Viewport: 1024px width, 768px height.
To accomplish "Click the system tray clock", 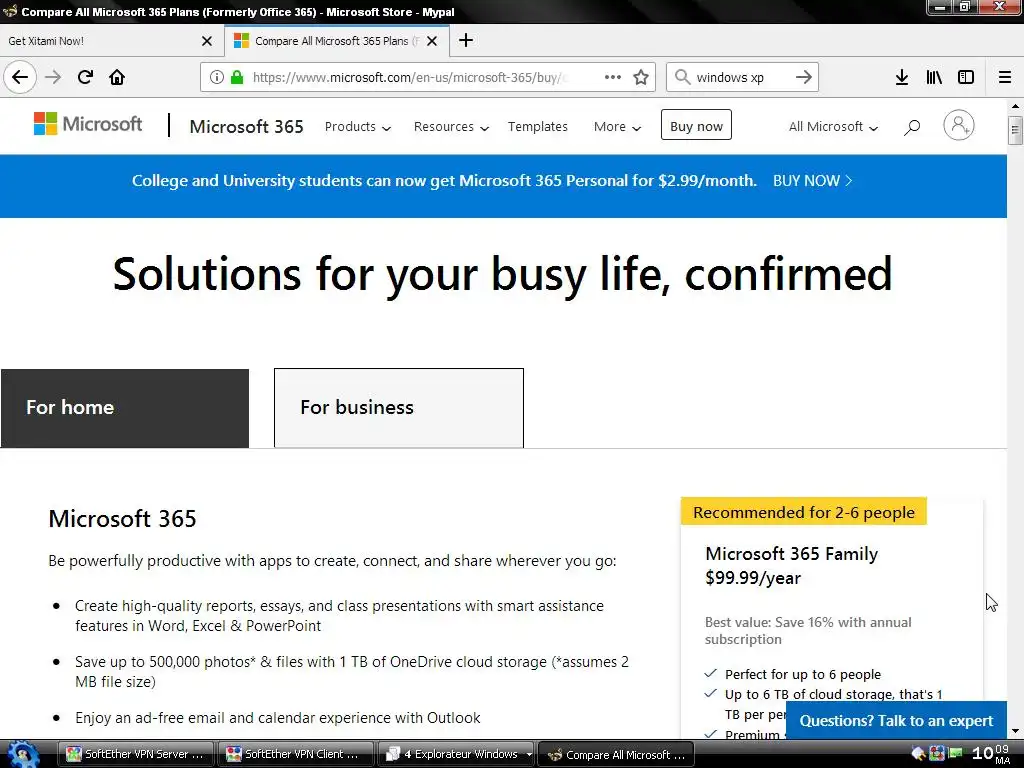I will [x=991, y=754].
